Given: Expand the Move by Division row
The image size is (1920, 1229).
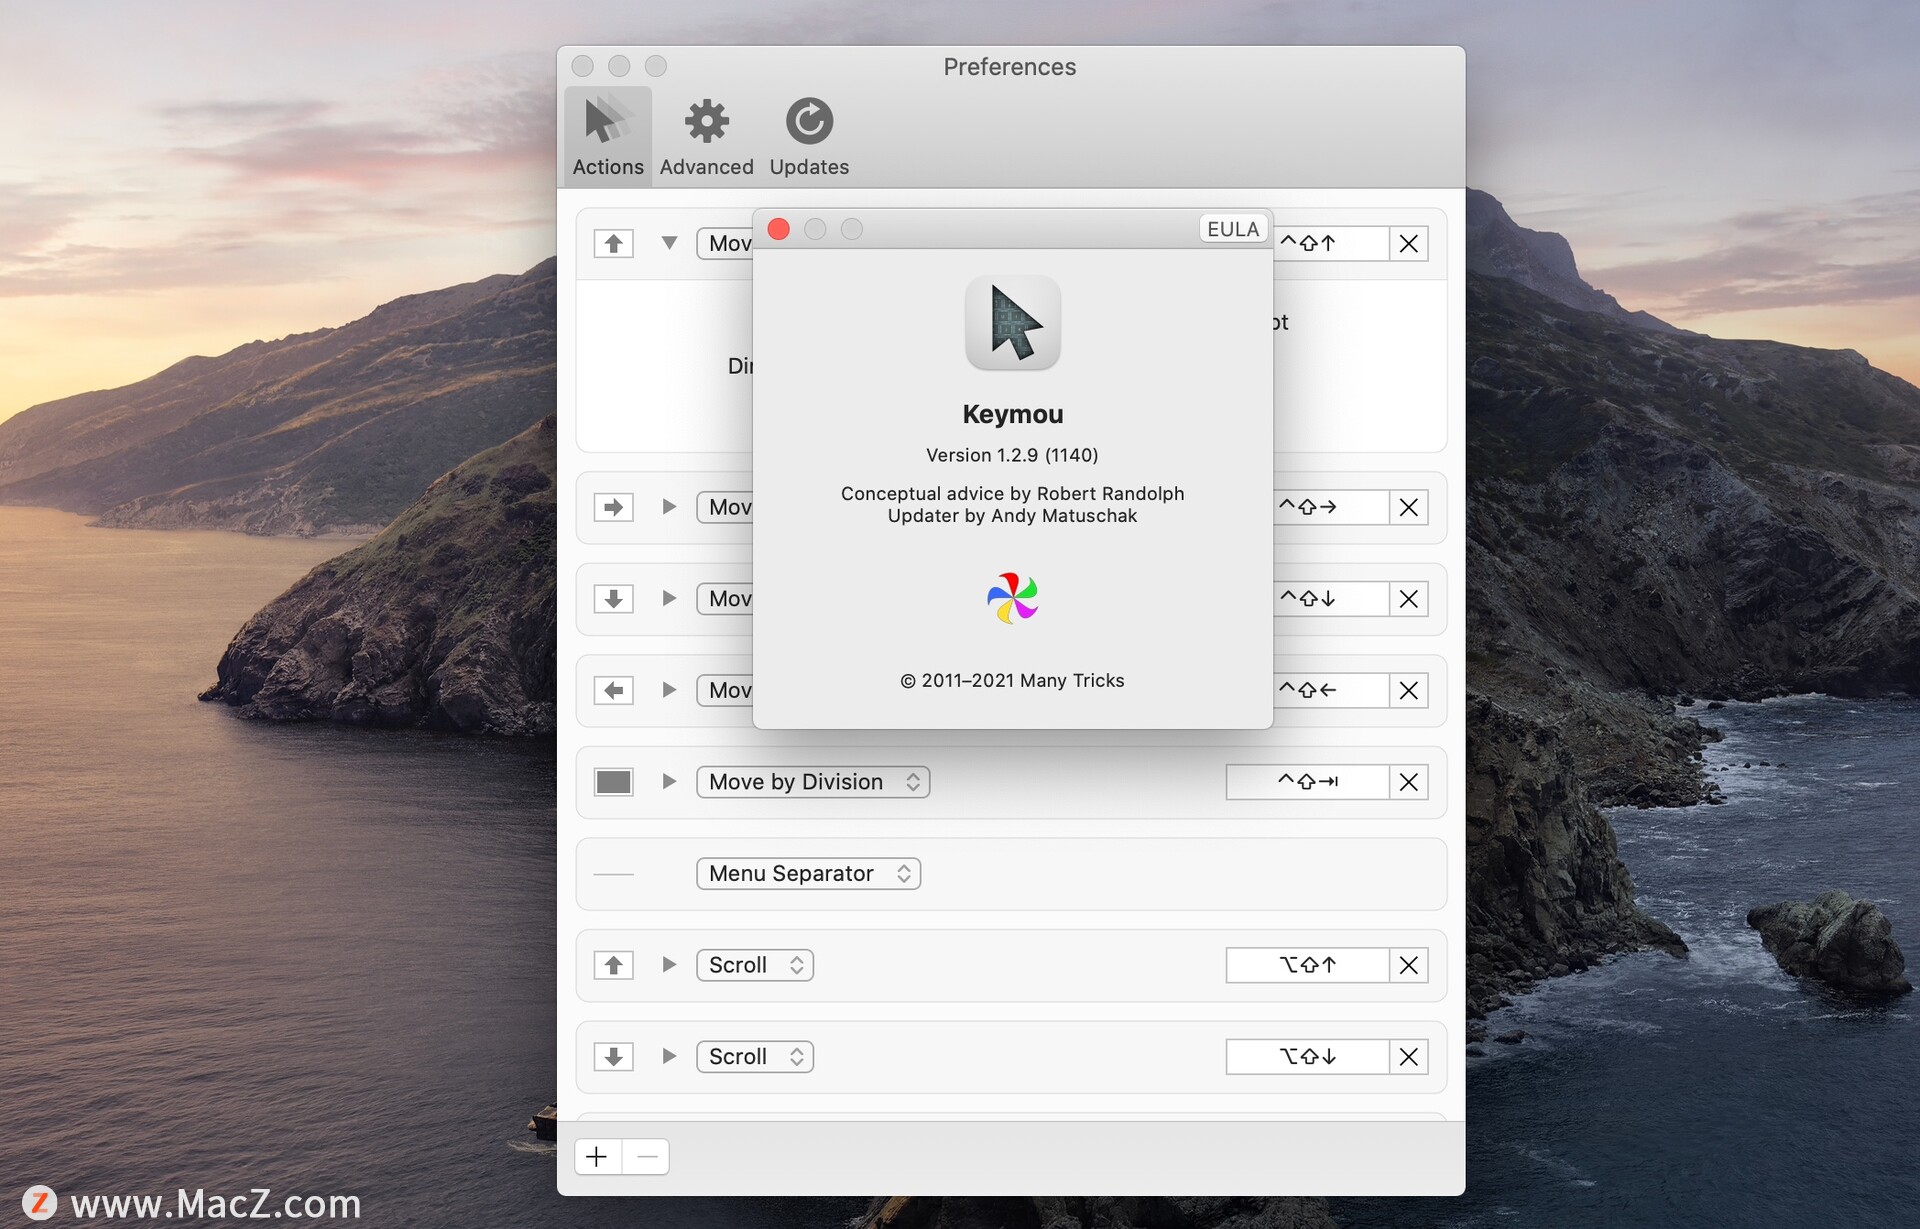Looking at the screenshot, I should point(669,781).
